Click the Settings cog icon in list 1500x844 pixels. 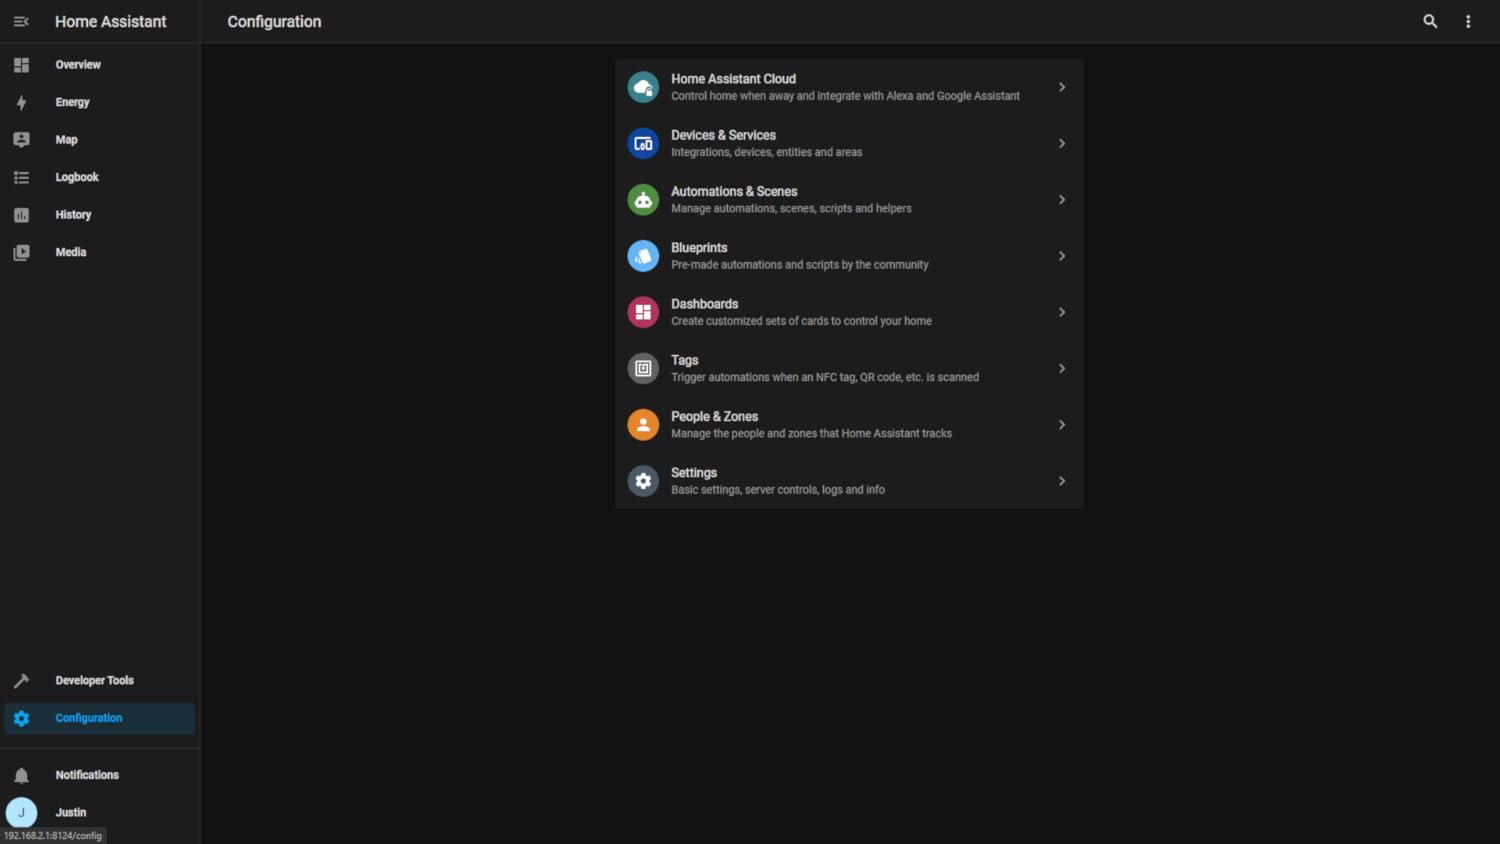point(643,481)
